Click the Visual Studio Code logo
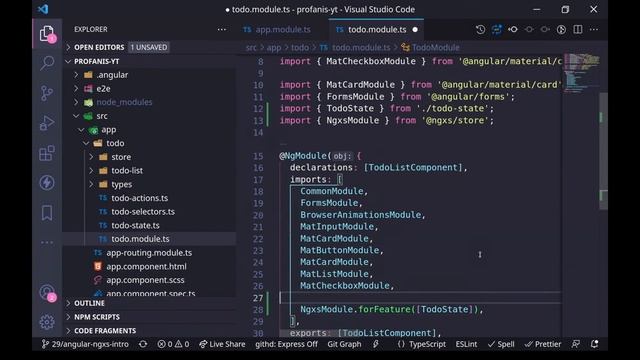640x360 pixels. (x=43, y=9)
